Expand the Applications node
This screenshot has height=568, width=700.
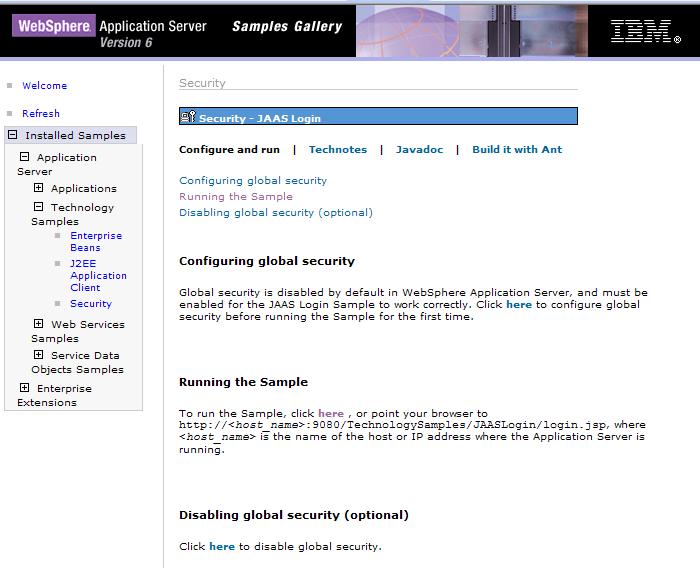pos(38,188)
